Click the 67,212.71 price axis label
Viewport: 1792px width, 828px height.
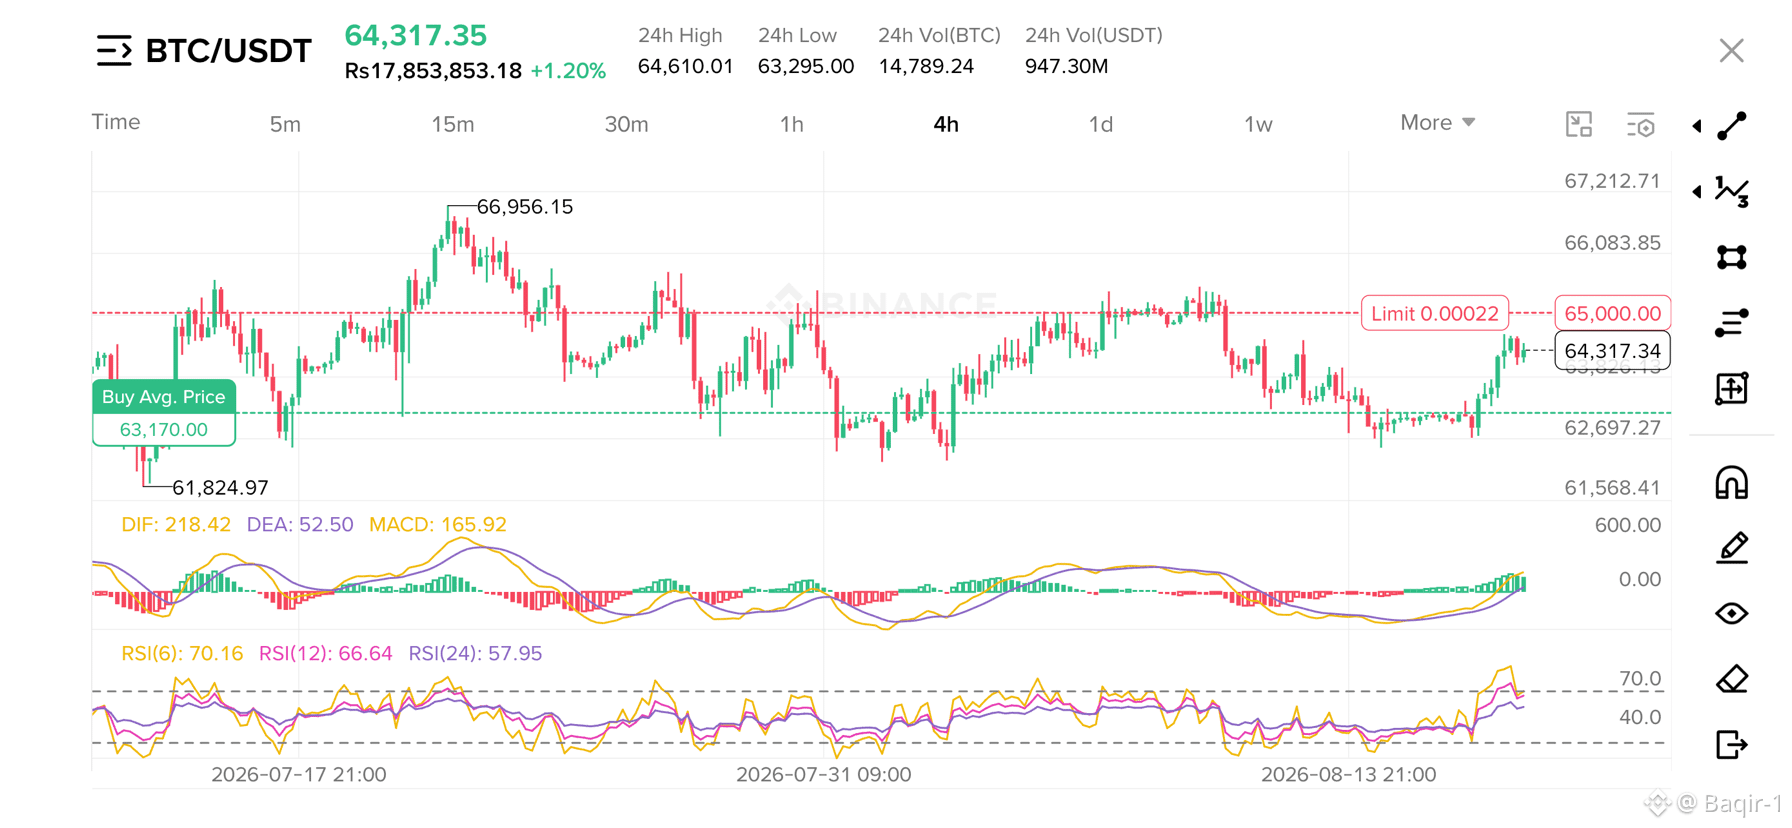click(x=1612, y=181)
